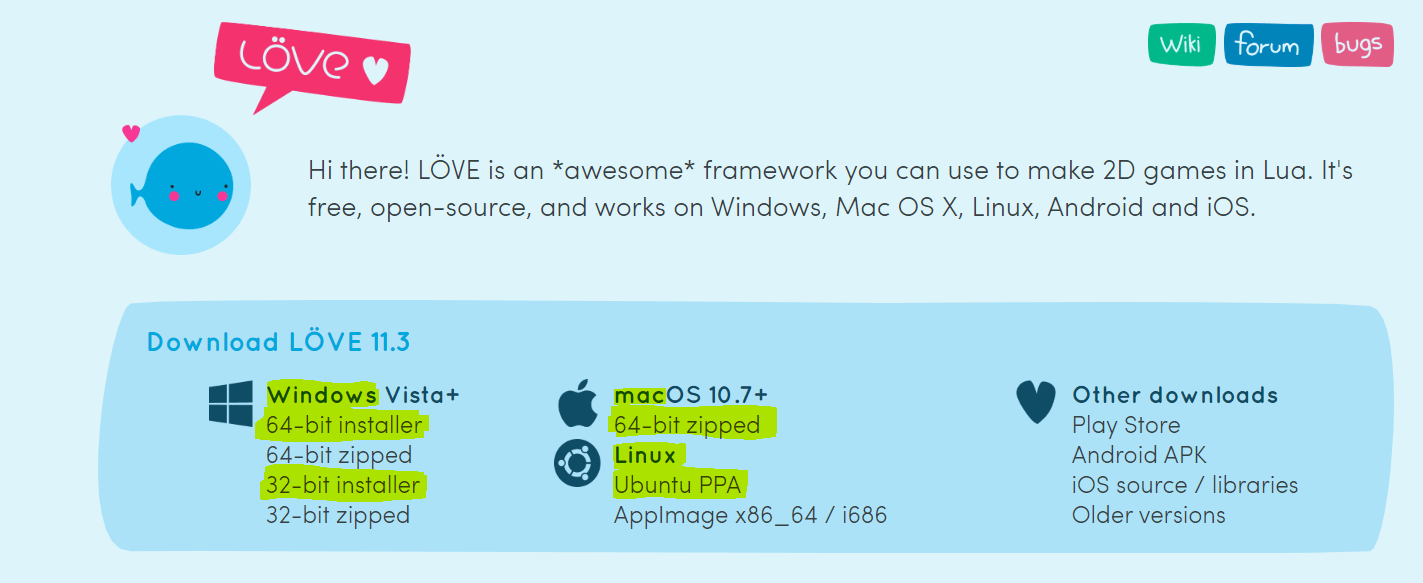Image resolution: width=1423 pixels, height=583 pixels.
Task: Click the small pink heart above the whale
Action: click(131, 132)
